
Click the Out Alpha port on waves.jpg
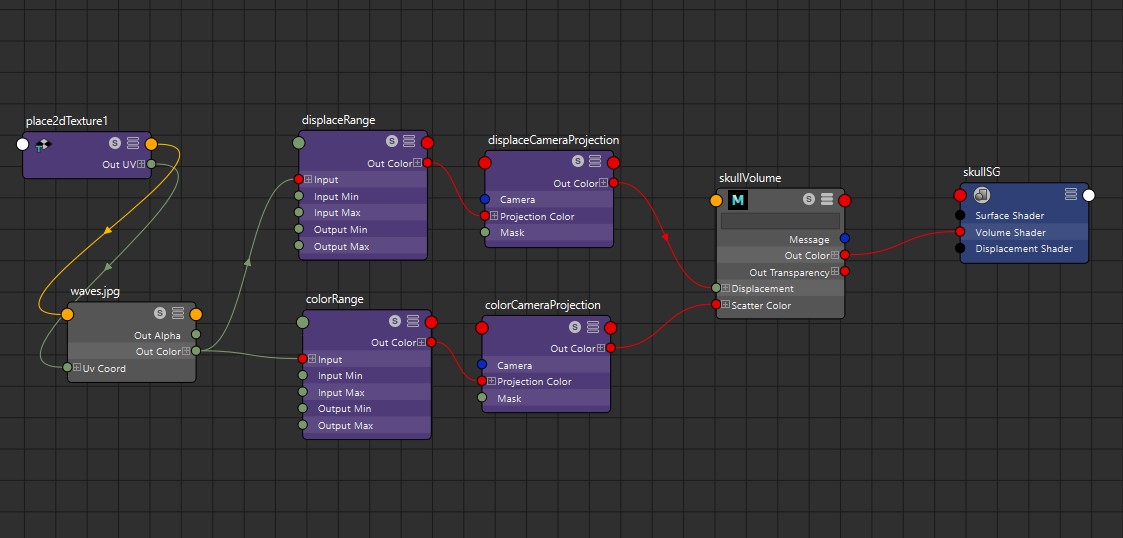coord(196,335)
